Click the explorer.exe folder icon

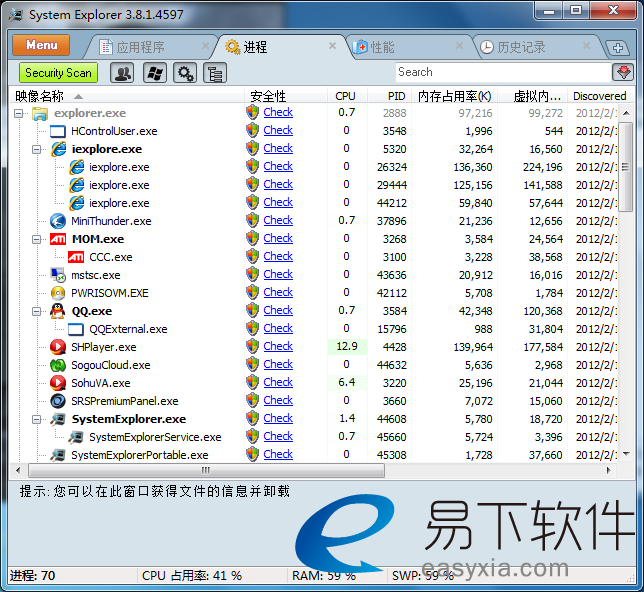[40, 113]
